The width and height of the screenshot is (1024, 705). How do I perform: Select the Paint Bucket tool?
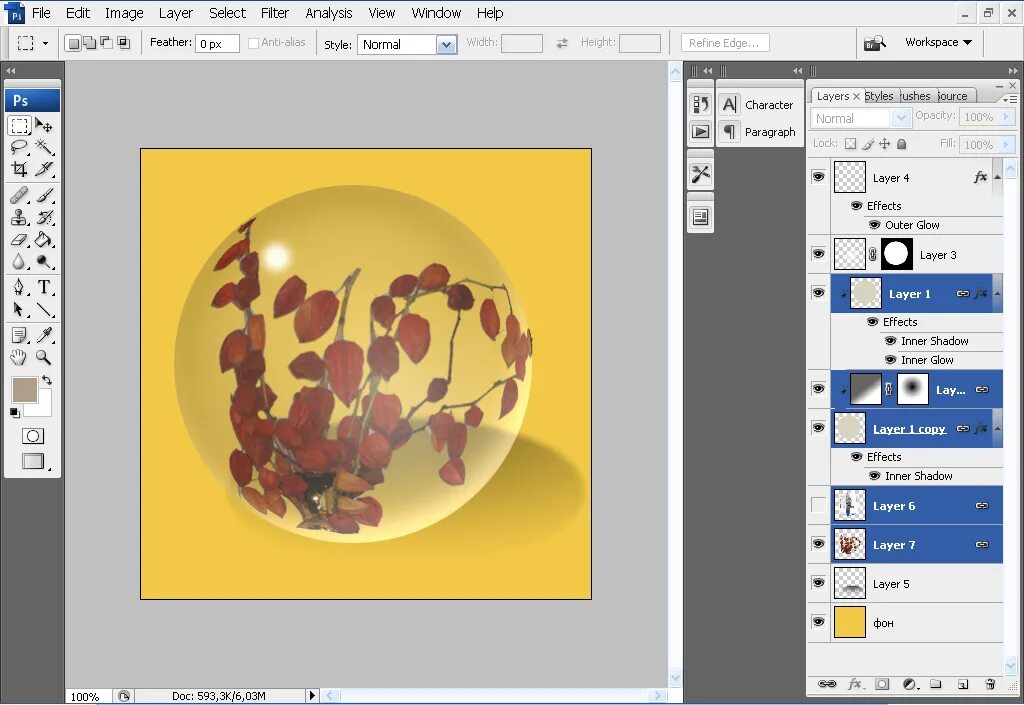pos(44,239)
